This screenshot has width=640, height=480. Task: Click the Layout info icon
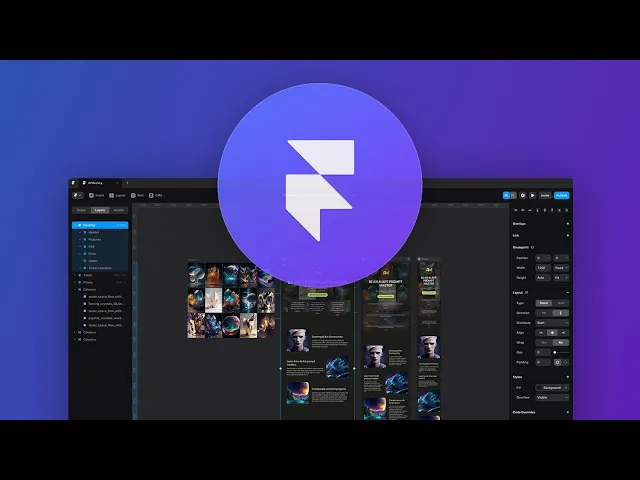click(x=527, y=293)
